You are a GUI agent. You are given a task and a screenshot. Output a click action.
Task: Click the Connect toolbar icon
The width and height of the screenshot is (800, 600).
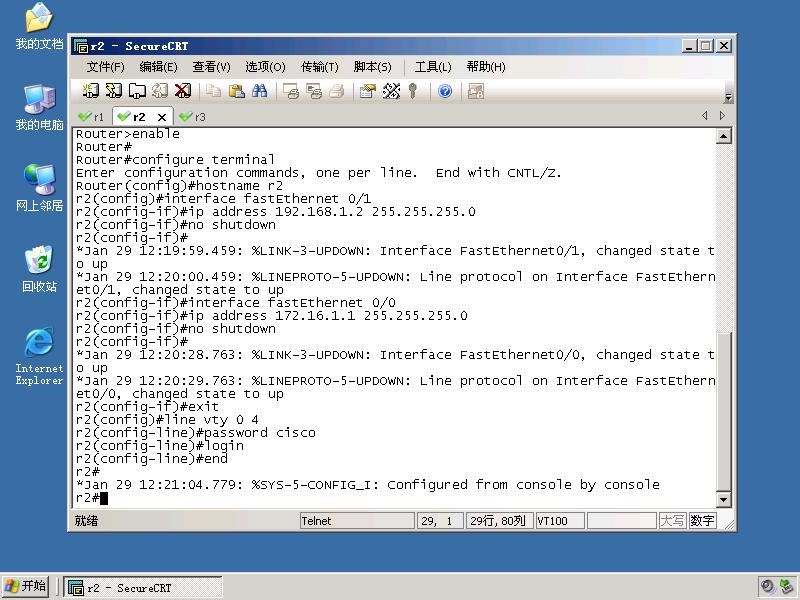[90, 91]
